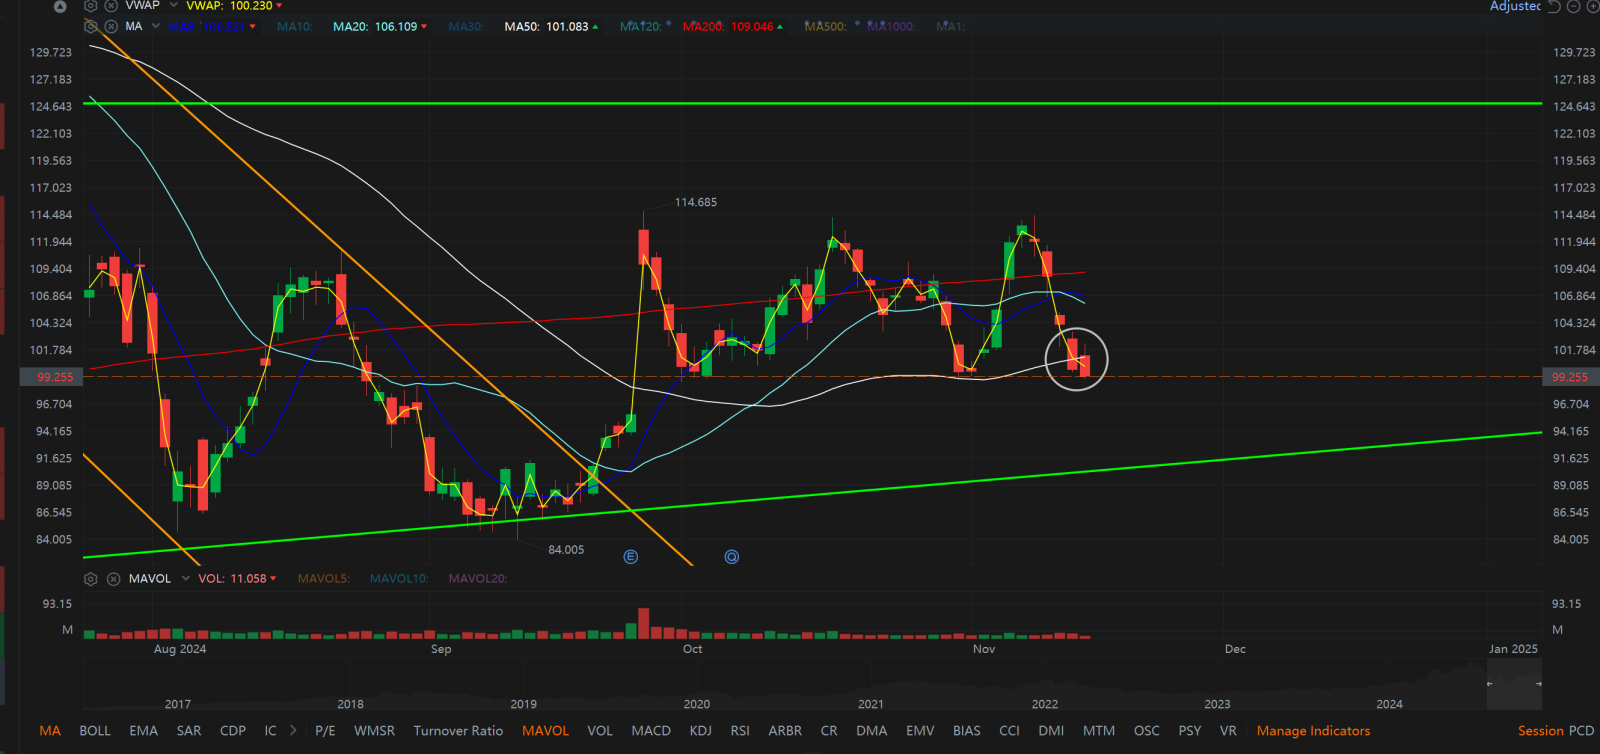Select the VOL sub-indicator tab

[600, 731]
